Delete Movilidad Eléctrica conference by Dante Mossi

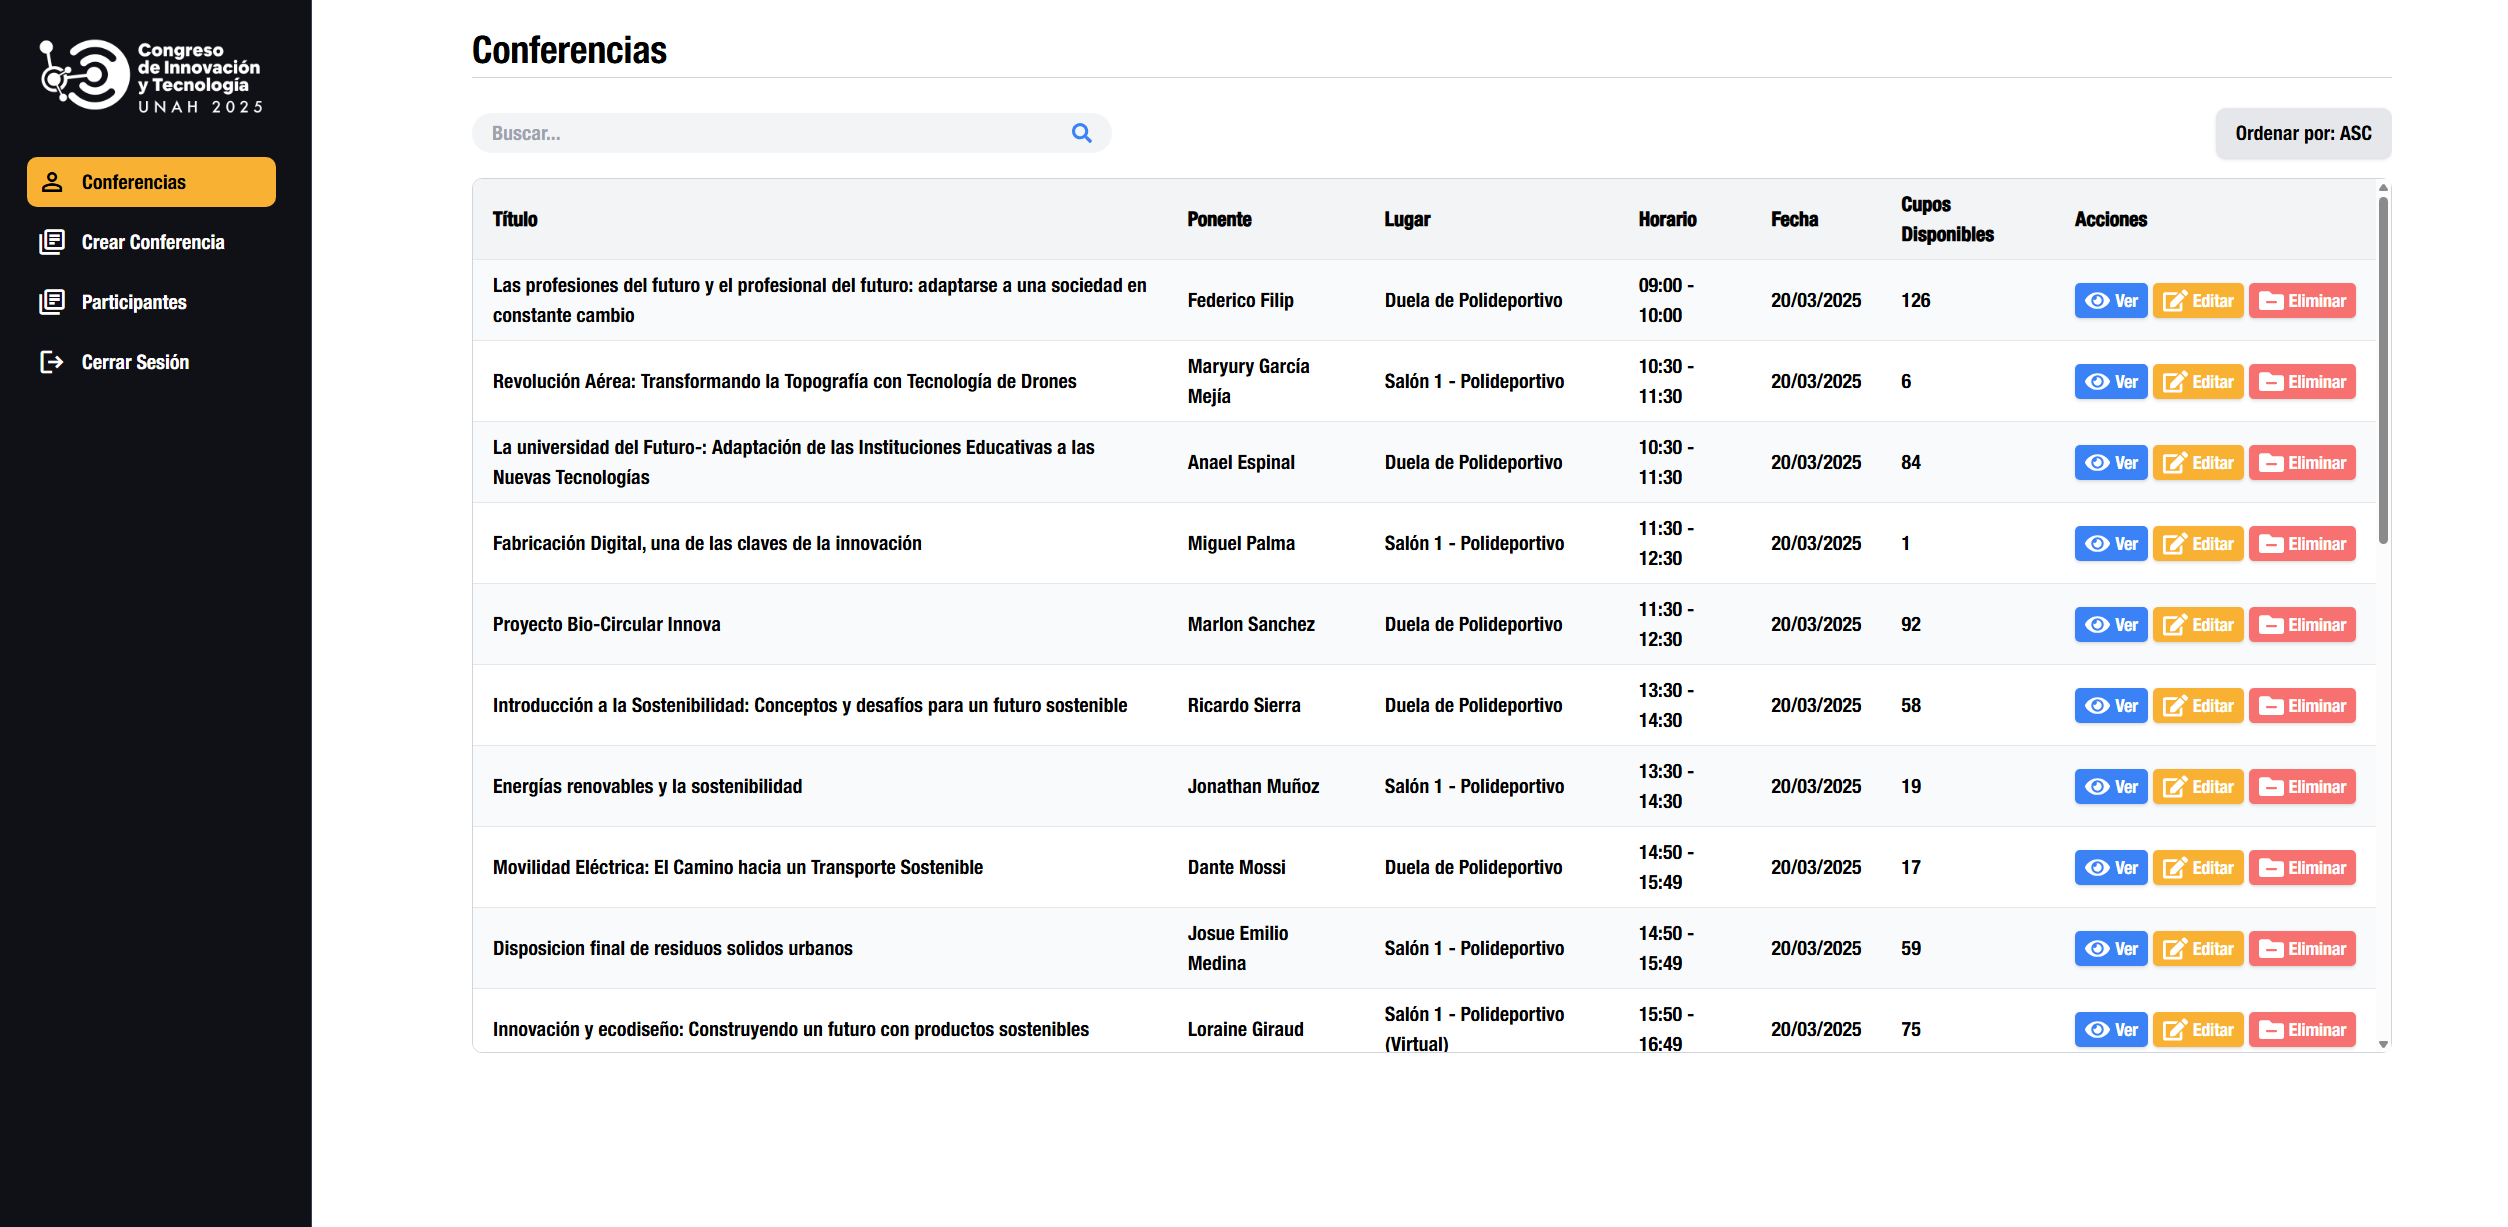[2301, 868]
